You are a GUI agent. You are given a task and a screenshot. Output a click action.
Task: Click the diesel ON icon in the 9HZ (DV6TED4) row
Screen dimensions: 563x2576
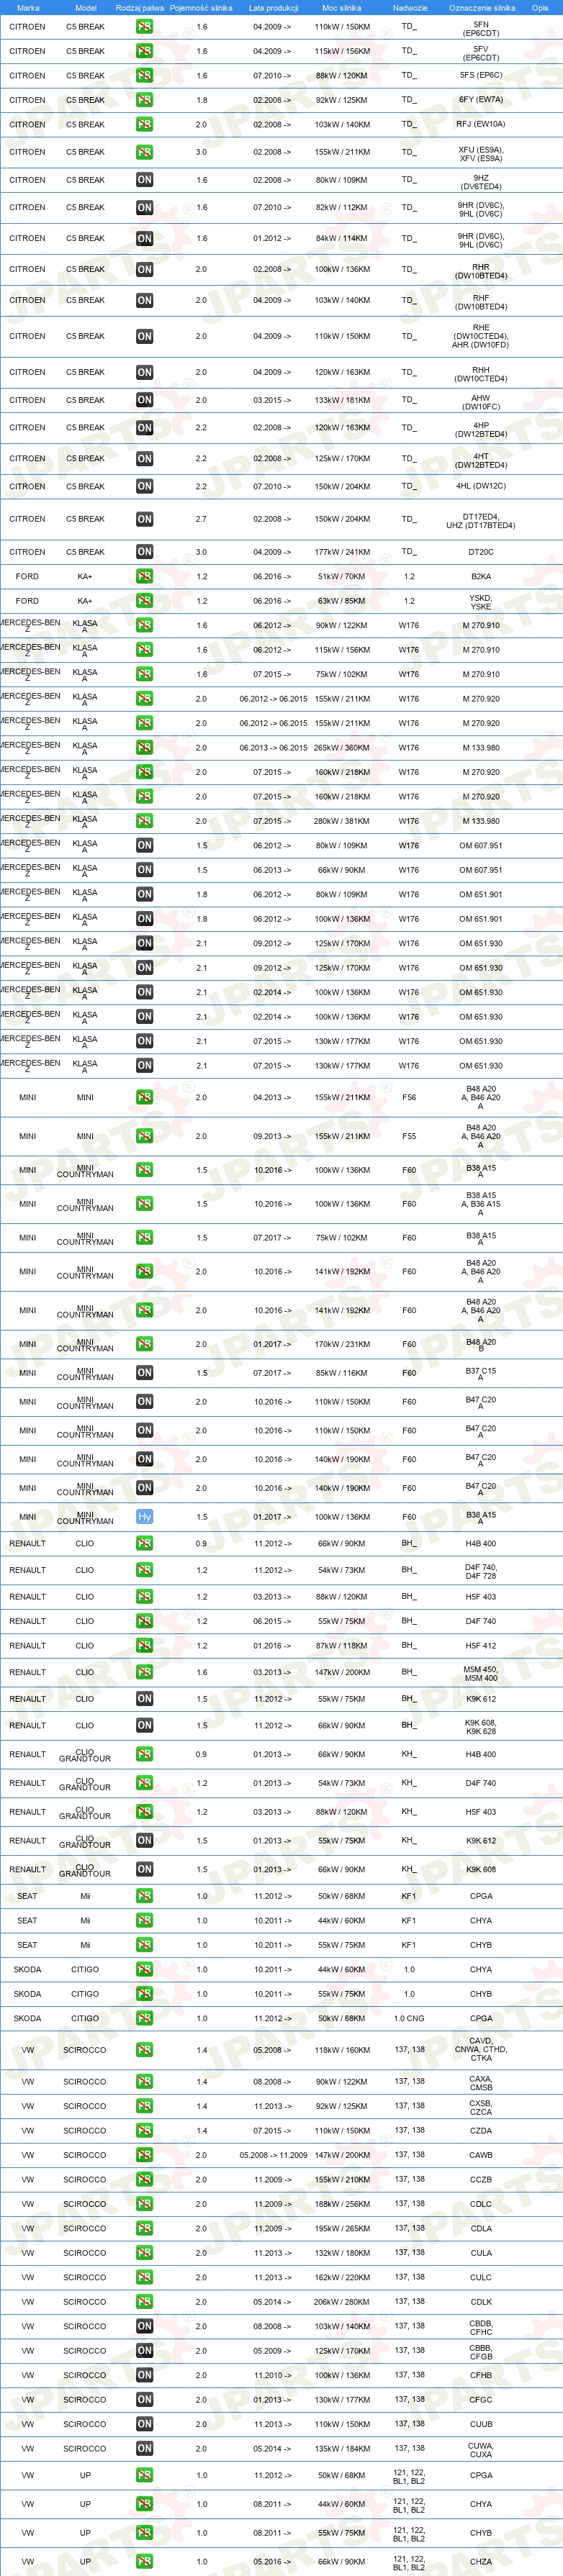(144, 180)
